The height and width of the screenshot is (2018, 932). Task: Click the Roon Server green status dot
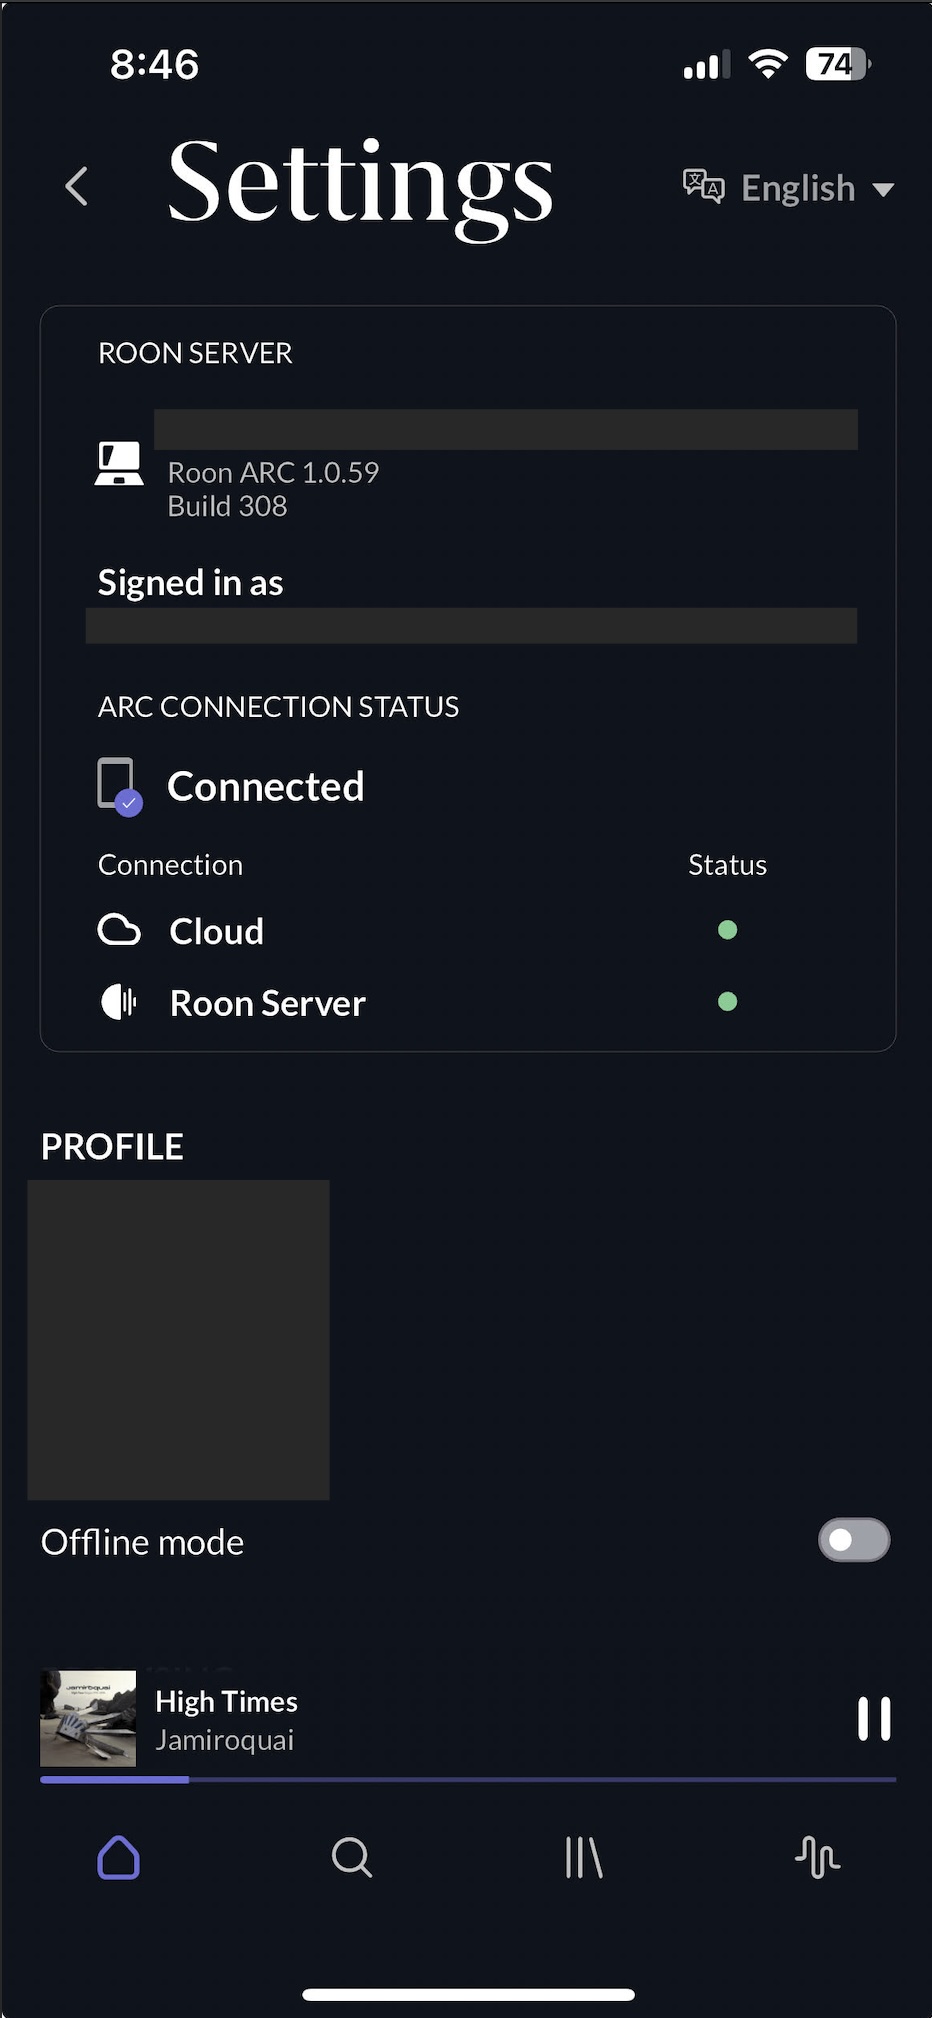click(x=728, y=1002)
